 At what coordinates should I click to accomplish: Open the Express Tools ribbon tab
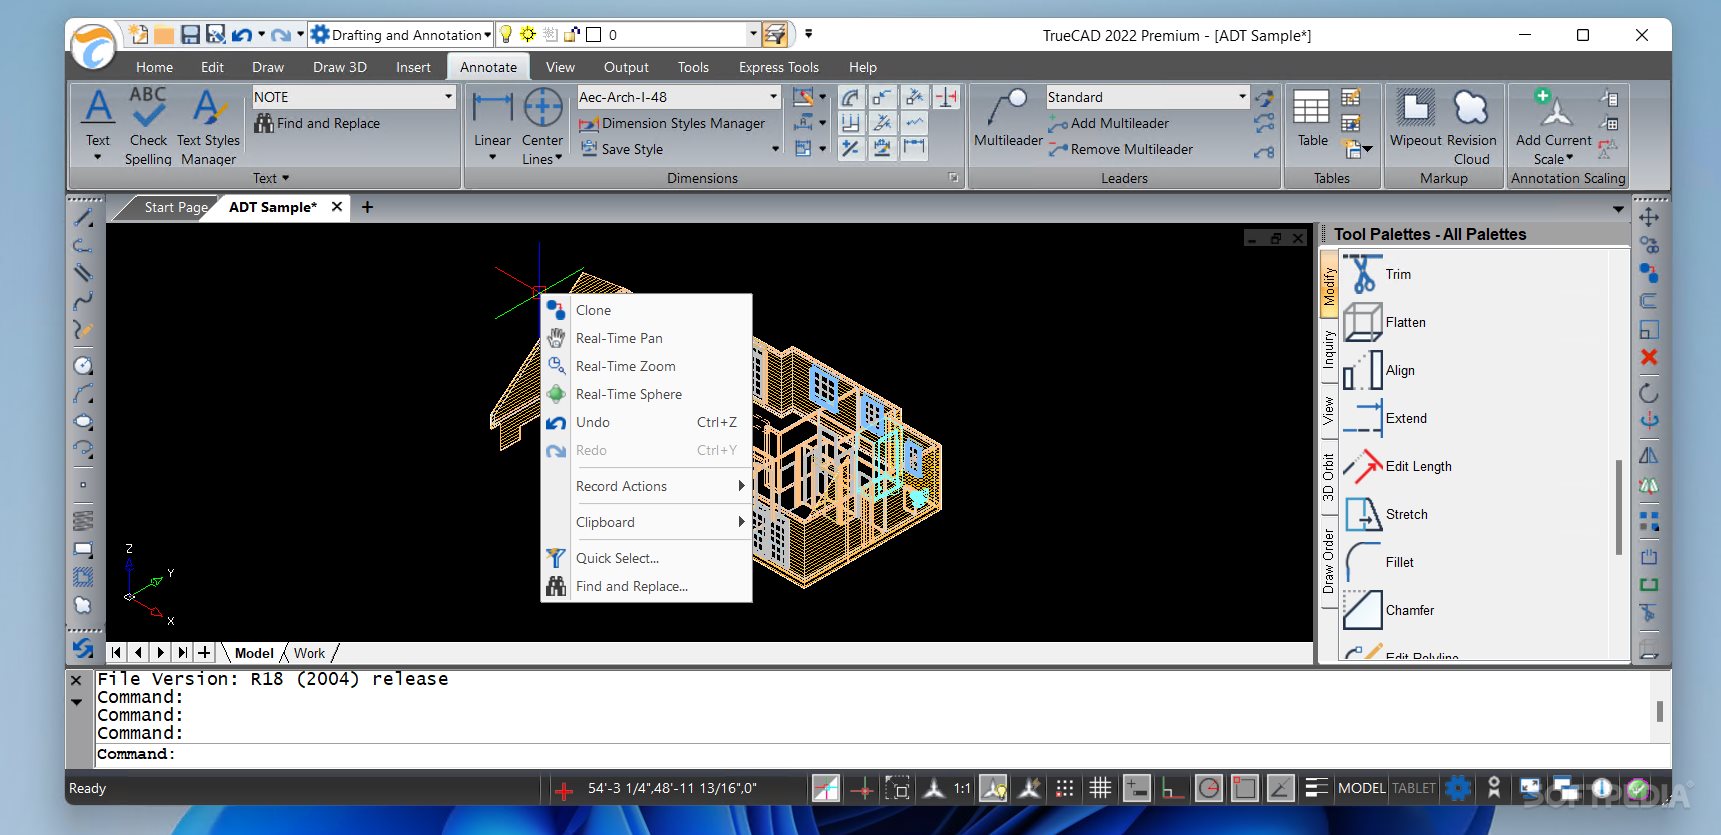[x=778, y=67]
